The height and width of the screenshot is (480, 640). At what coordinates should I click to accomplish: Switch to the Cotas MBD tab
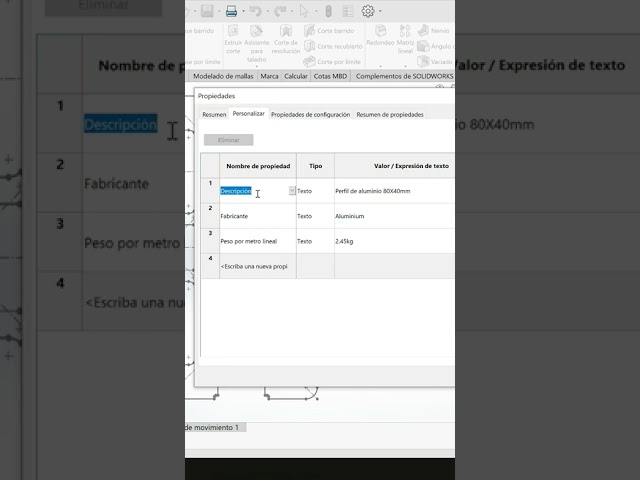tap(330, 76)
